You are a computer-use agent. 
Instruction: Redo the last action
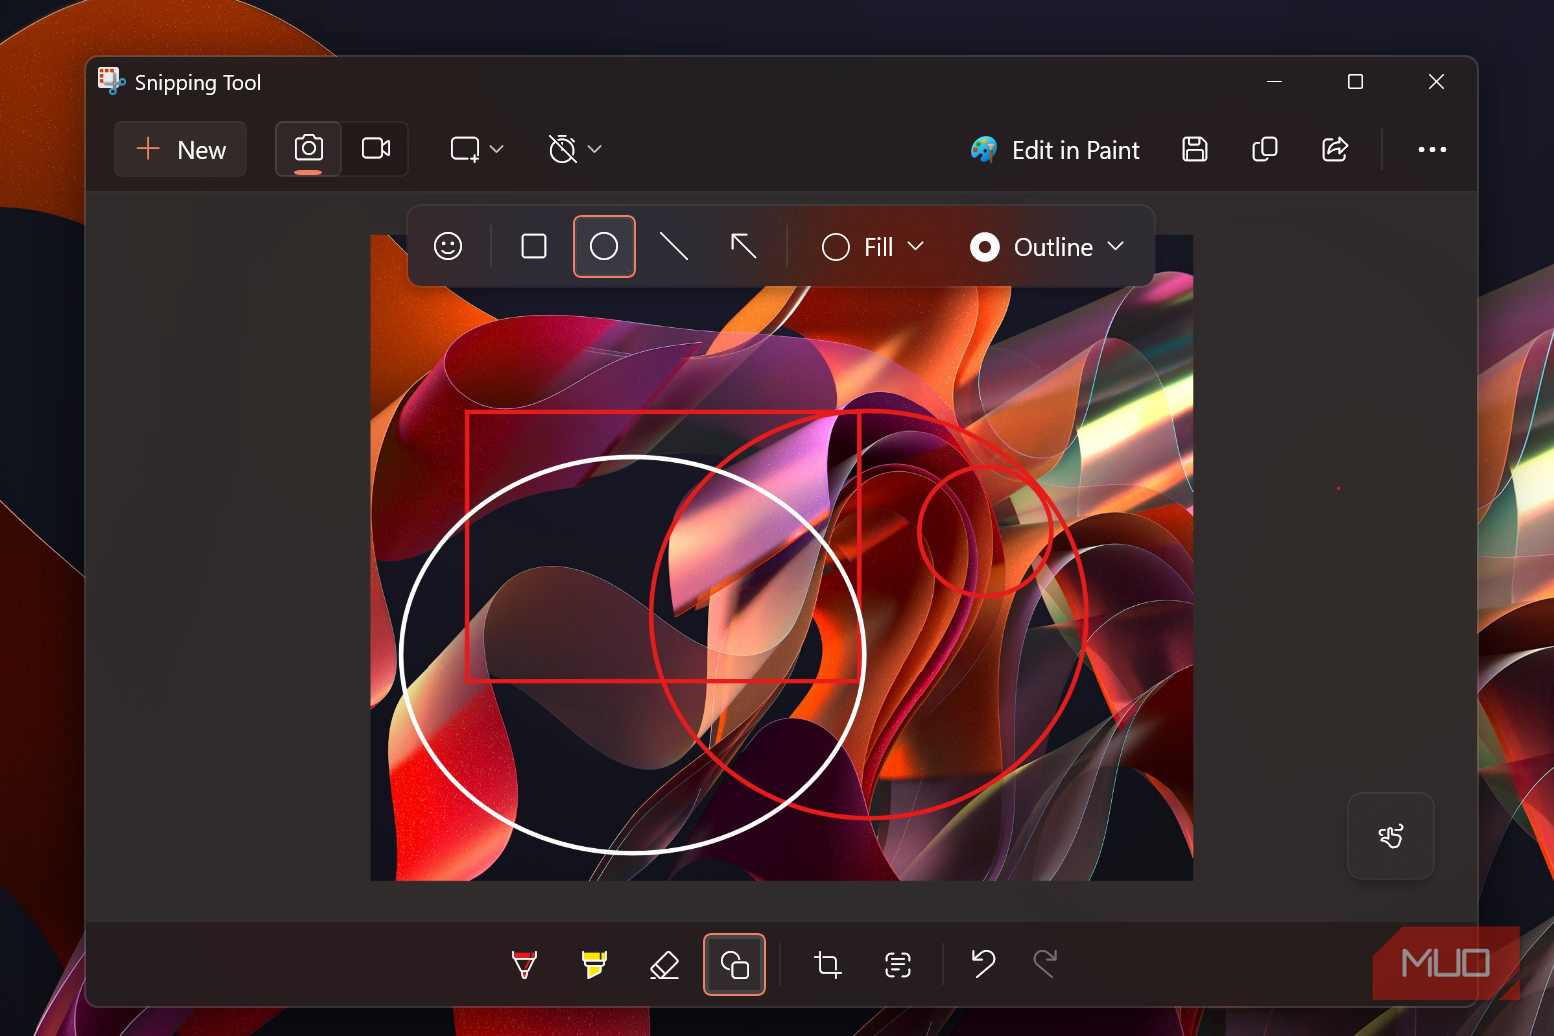tap(1045, 964)
